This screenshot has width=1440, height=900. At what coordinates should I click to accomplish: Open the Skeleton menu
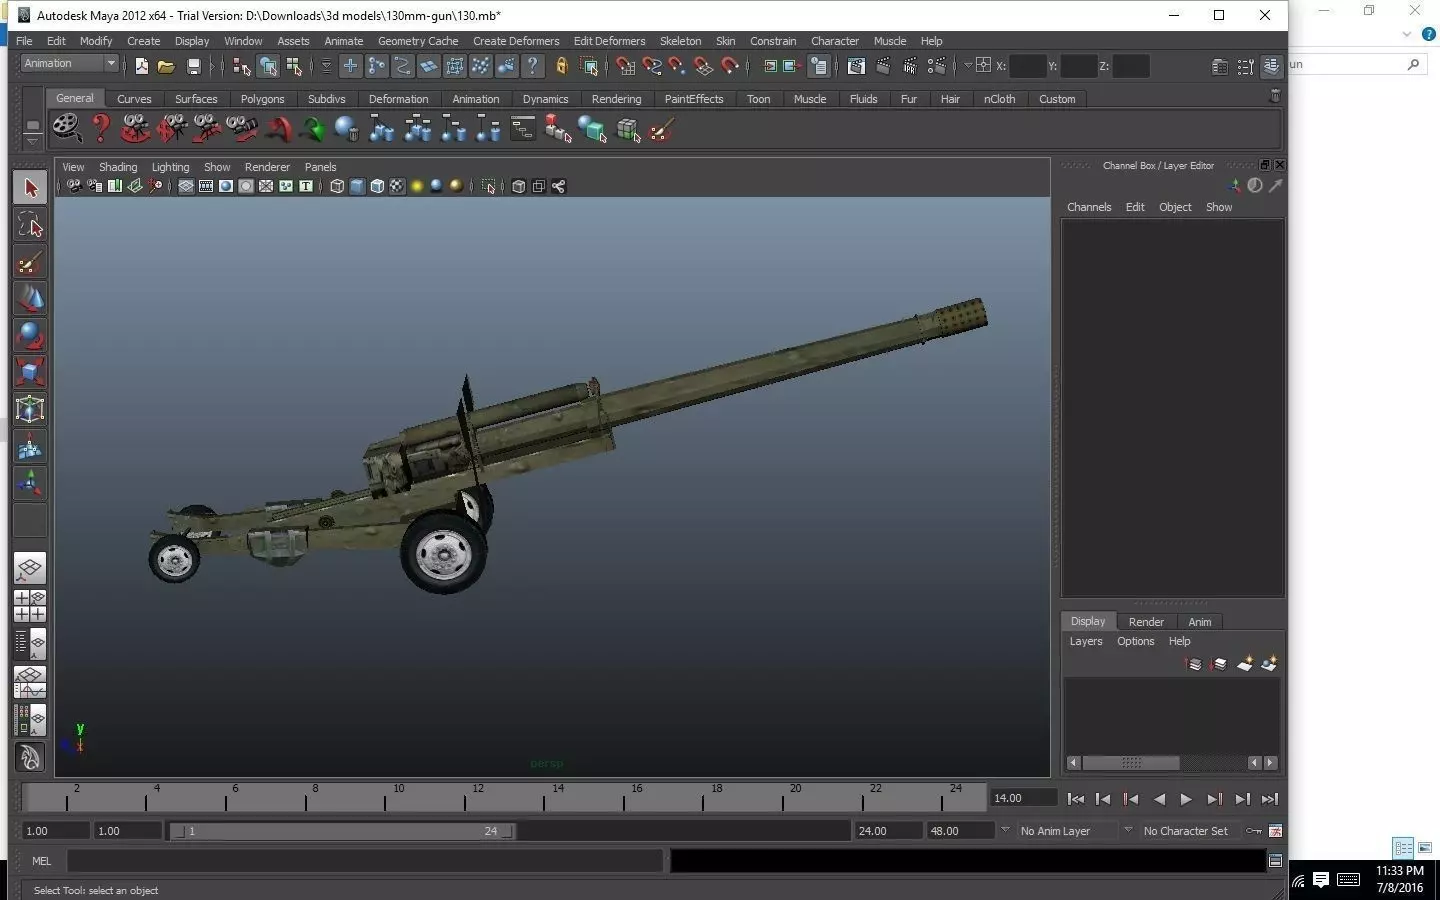(x=680, y=41)
